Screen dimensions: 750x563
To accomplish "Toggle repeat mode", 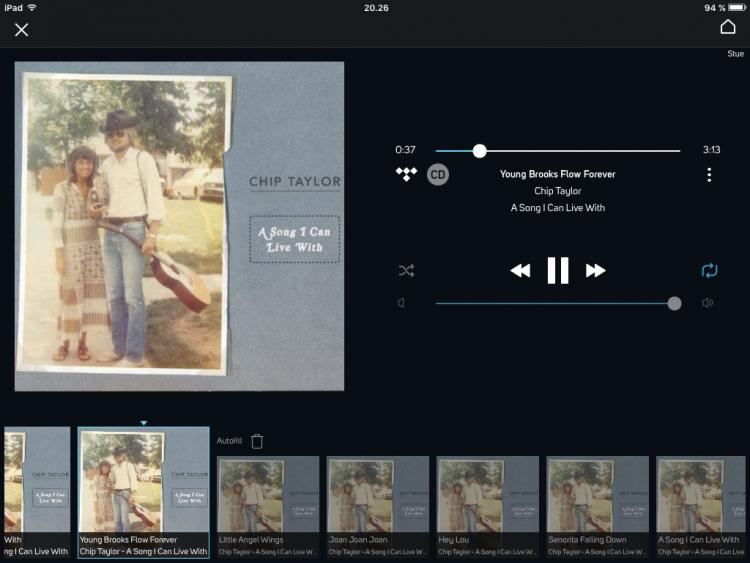I will pos(709,270).
